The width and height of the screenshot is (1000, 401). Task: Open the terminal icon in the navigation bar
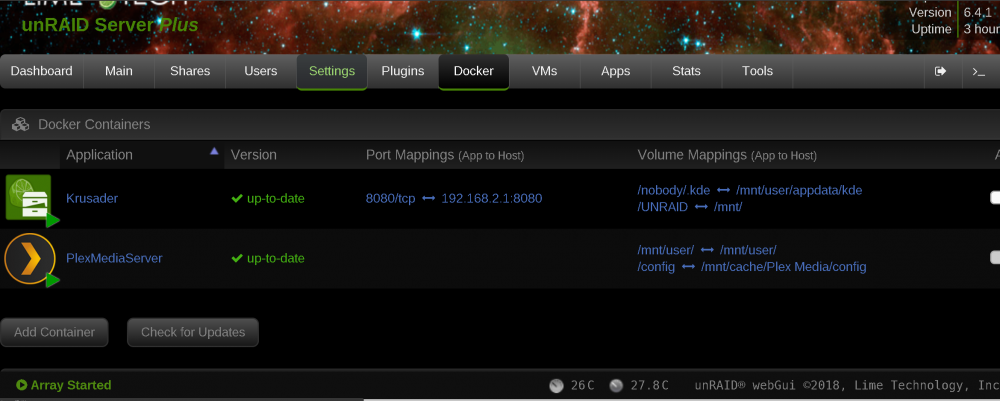click(x=978, y=71)
